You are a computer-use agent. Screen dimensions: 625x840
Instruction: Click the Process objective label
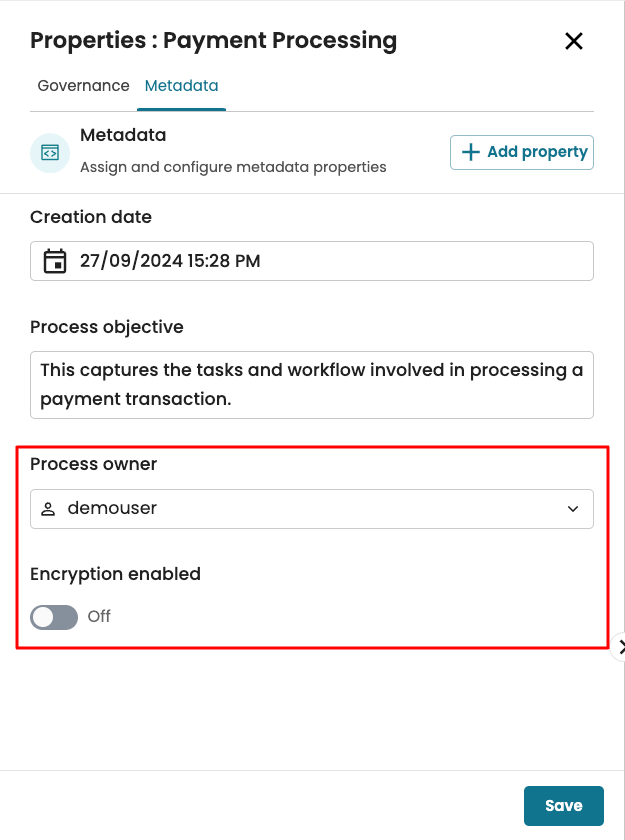107,327
